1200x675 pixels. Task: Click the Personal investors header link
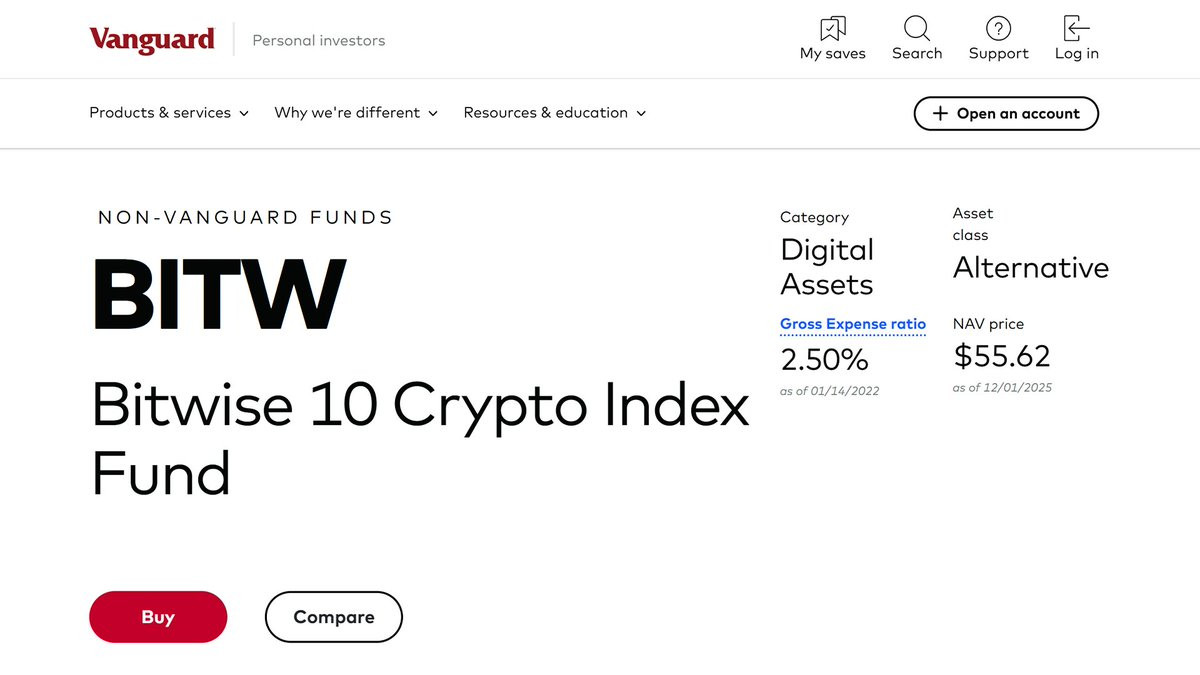pos(318,41)
